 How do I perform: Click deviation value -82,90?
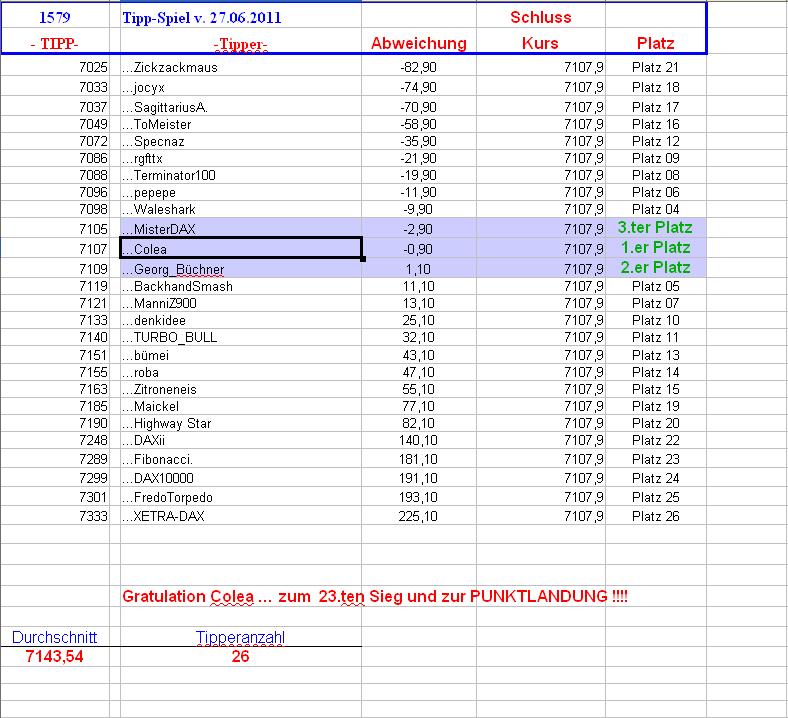418,67
